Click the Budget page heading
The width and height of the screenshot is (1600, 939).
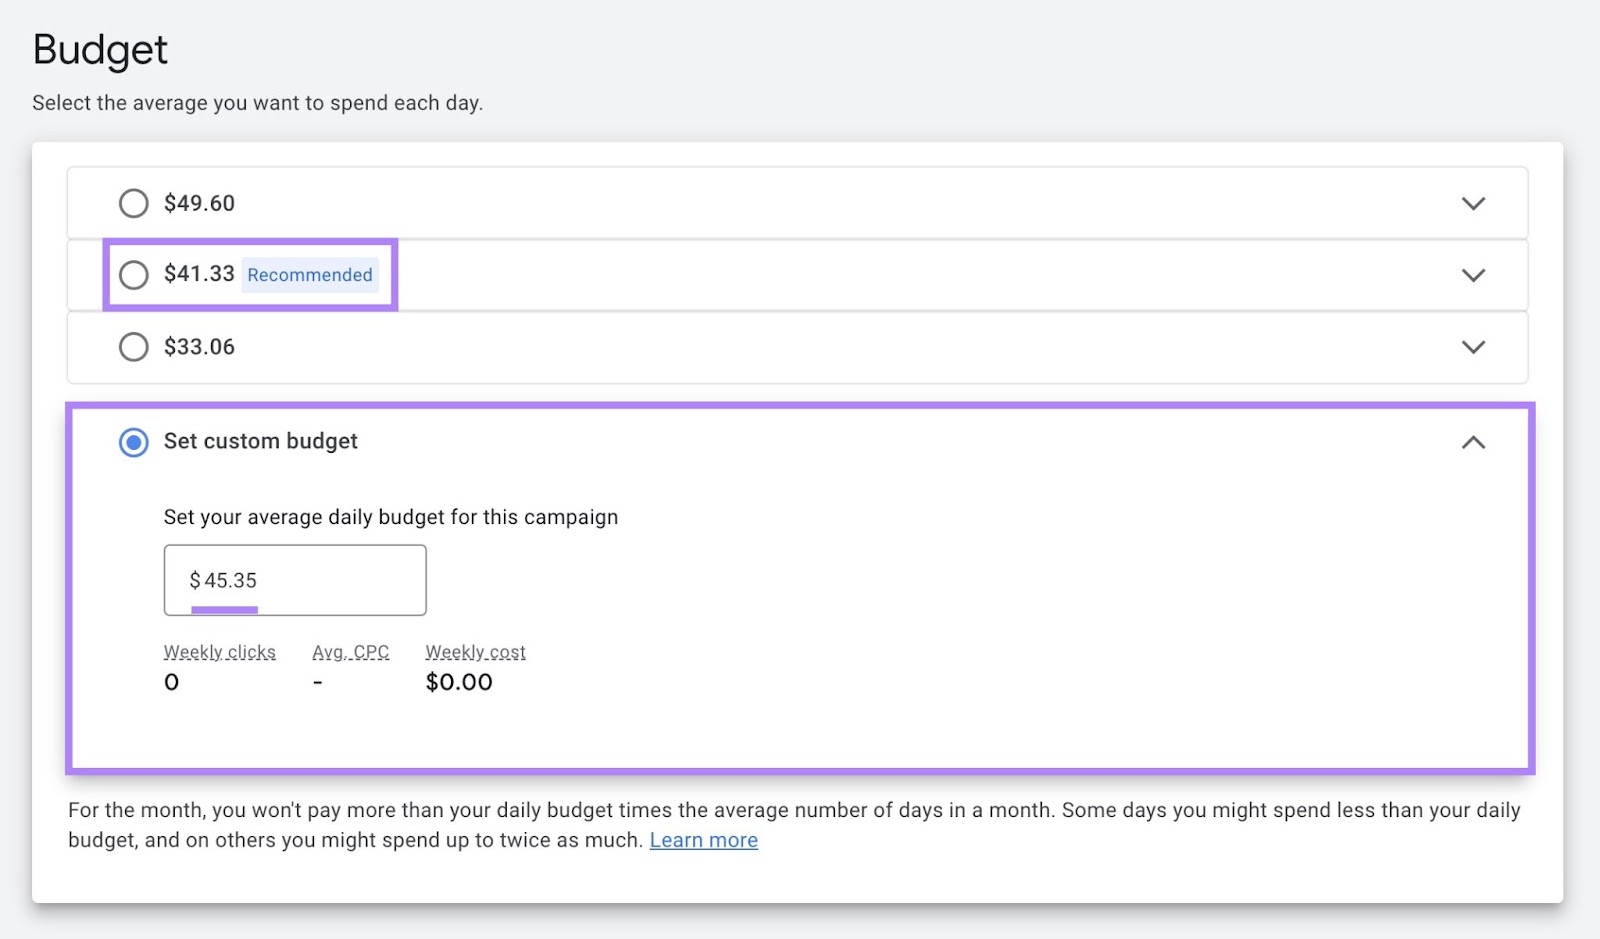pos(99,48)
